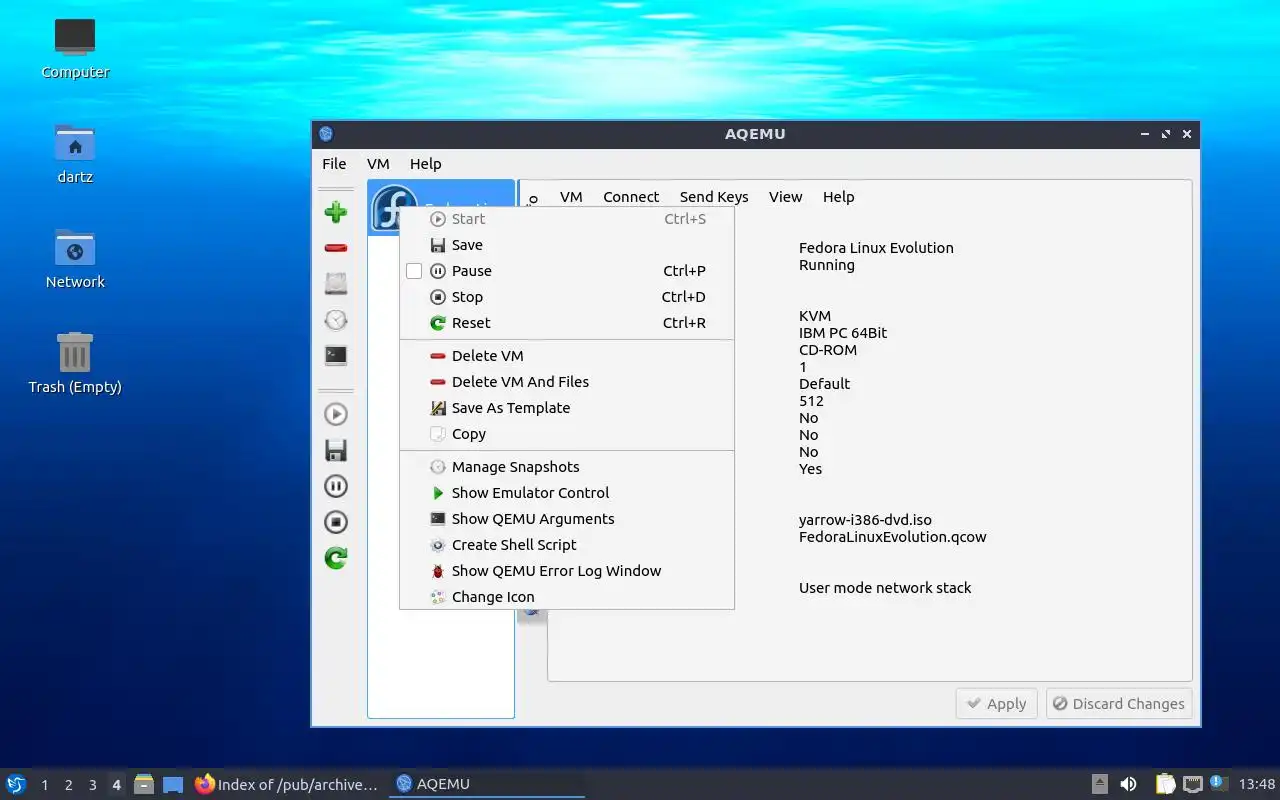Switch to workspace 3 in pager
The width and height of the screenshot is (1280, 800).
coord(92,785)
